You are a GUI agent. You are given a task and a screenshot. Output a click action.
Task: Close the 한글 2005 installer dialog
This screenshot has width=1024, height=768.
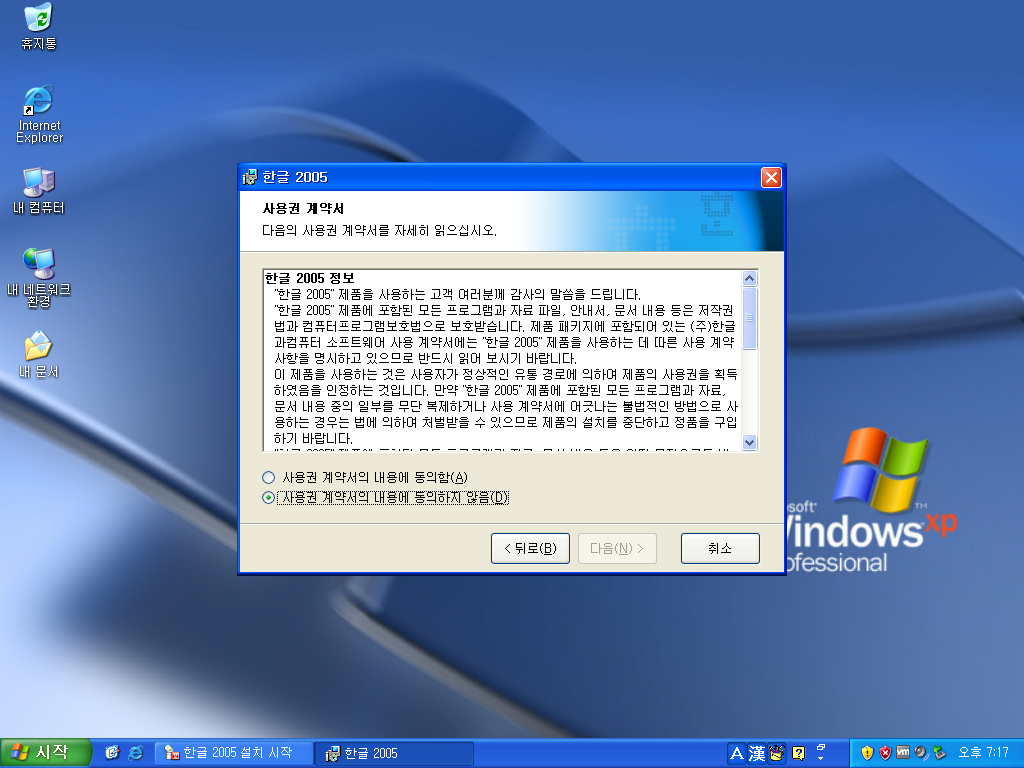point(771,177)
